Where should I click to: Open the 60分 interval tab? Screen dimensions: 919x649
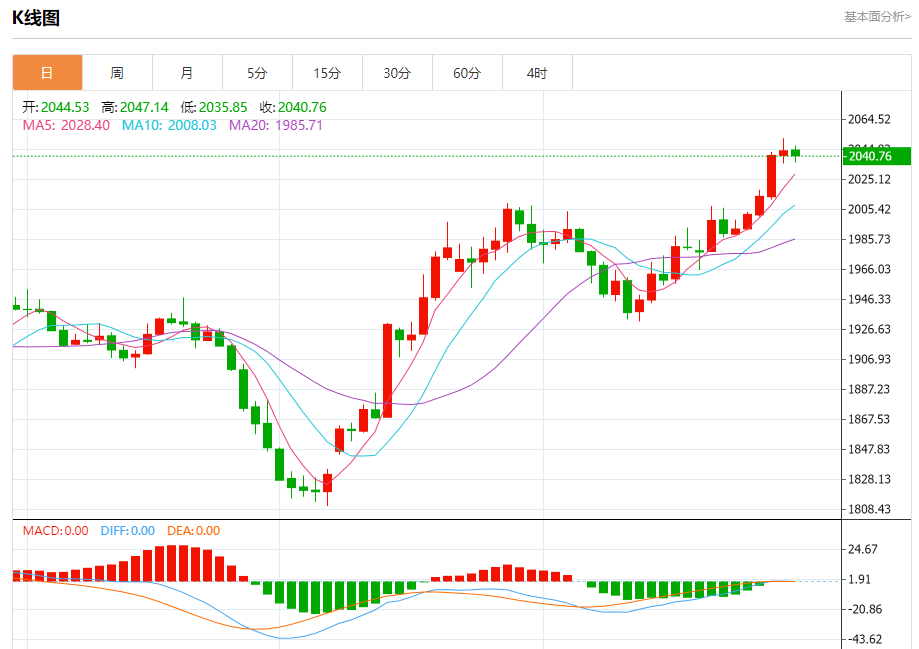tap(467, 73)
